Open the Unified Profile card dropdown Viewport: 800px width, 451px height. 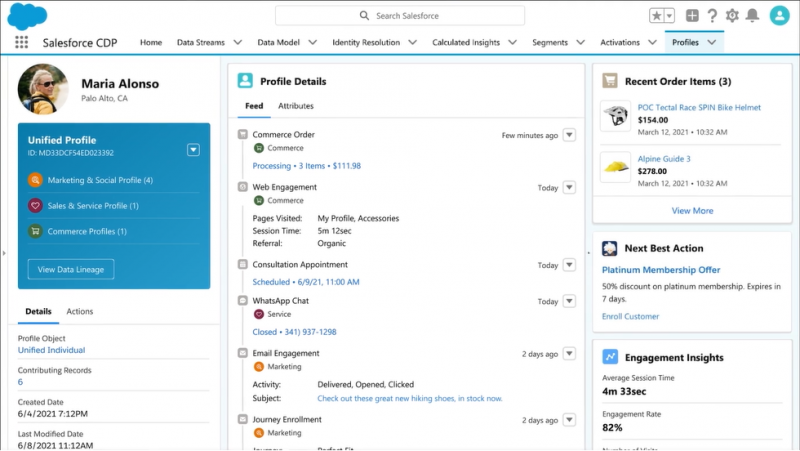(193, 149)
